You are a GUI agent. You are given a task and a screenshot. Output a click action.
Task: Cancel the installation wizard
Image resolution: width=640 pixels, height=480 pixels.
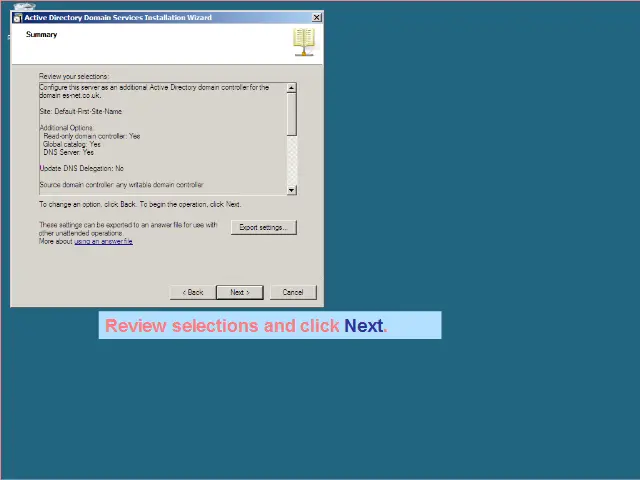[x=293, y=292]
